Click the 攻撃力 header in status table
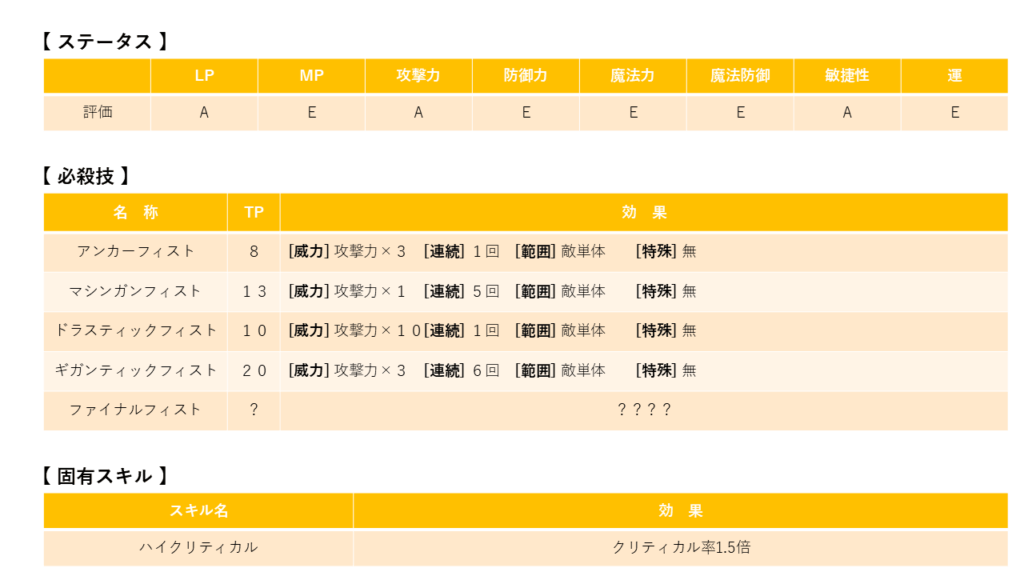Viewport: 1024px width, 576px height. [x=418, y=76]
